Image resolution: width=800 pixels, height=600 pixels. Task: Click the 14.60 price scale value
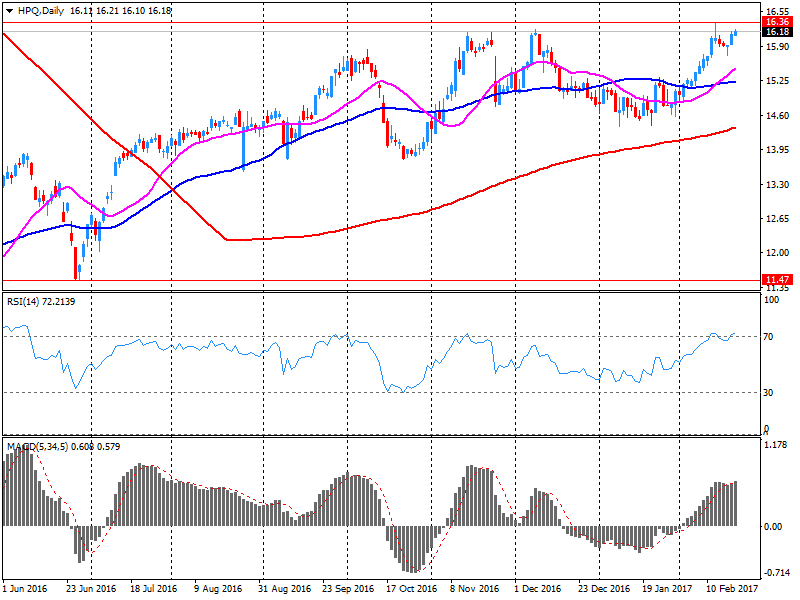778,115
